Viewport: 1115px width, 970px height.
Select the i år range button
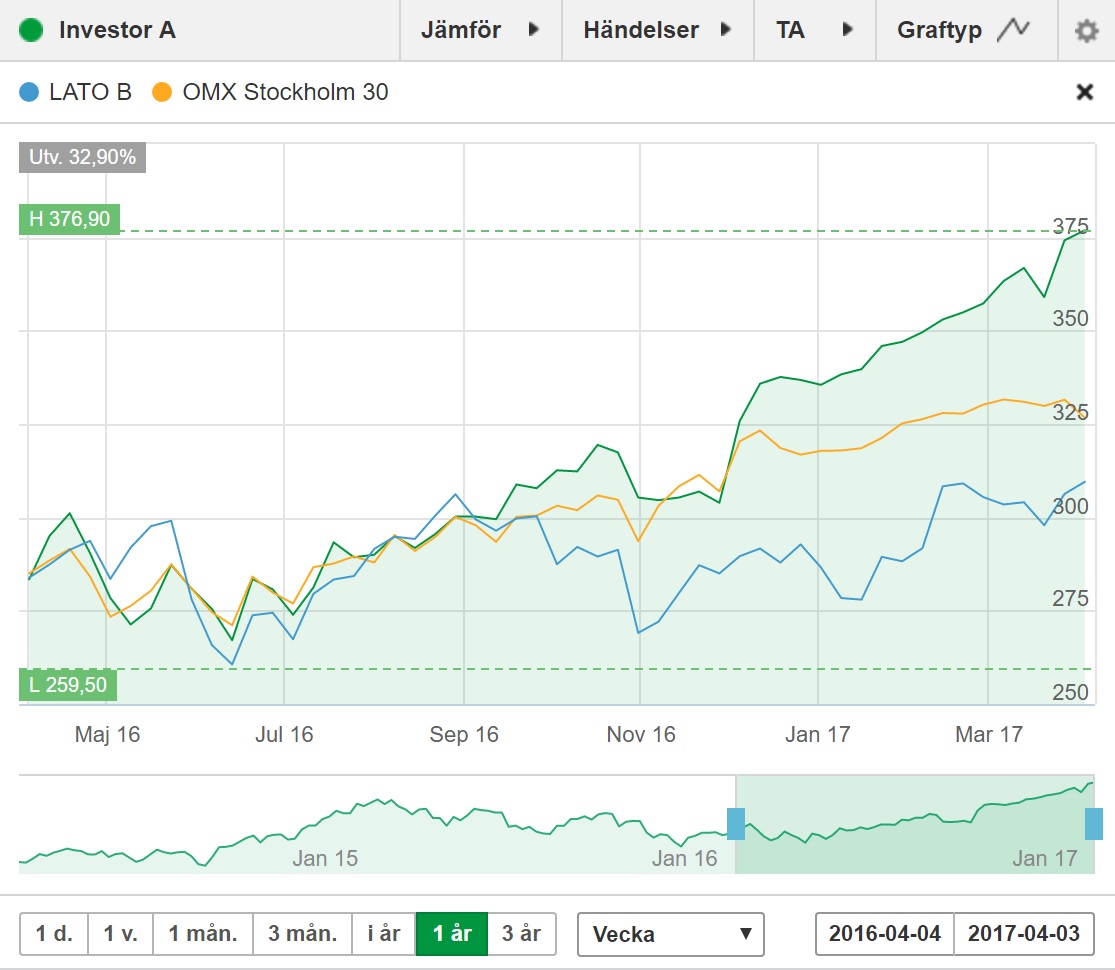coord(384,934)
